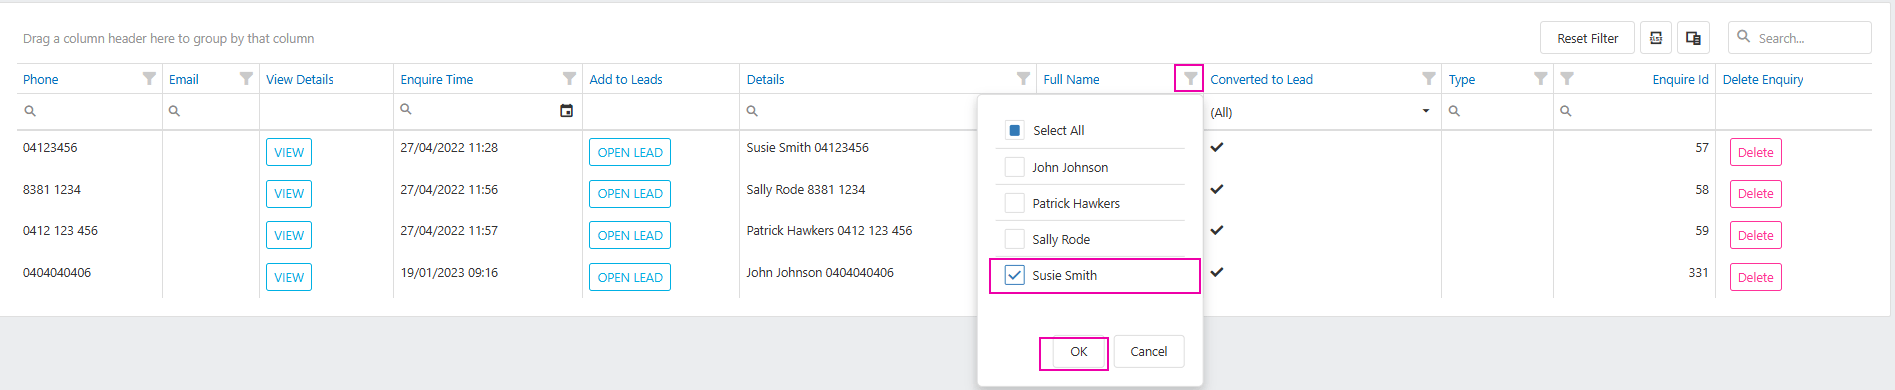Delete enquiry with id 331

coord(1756,277)
